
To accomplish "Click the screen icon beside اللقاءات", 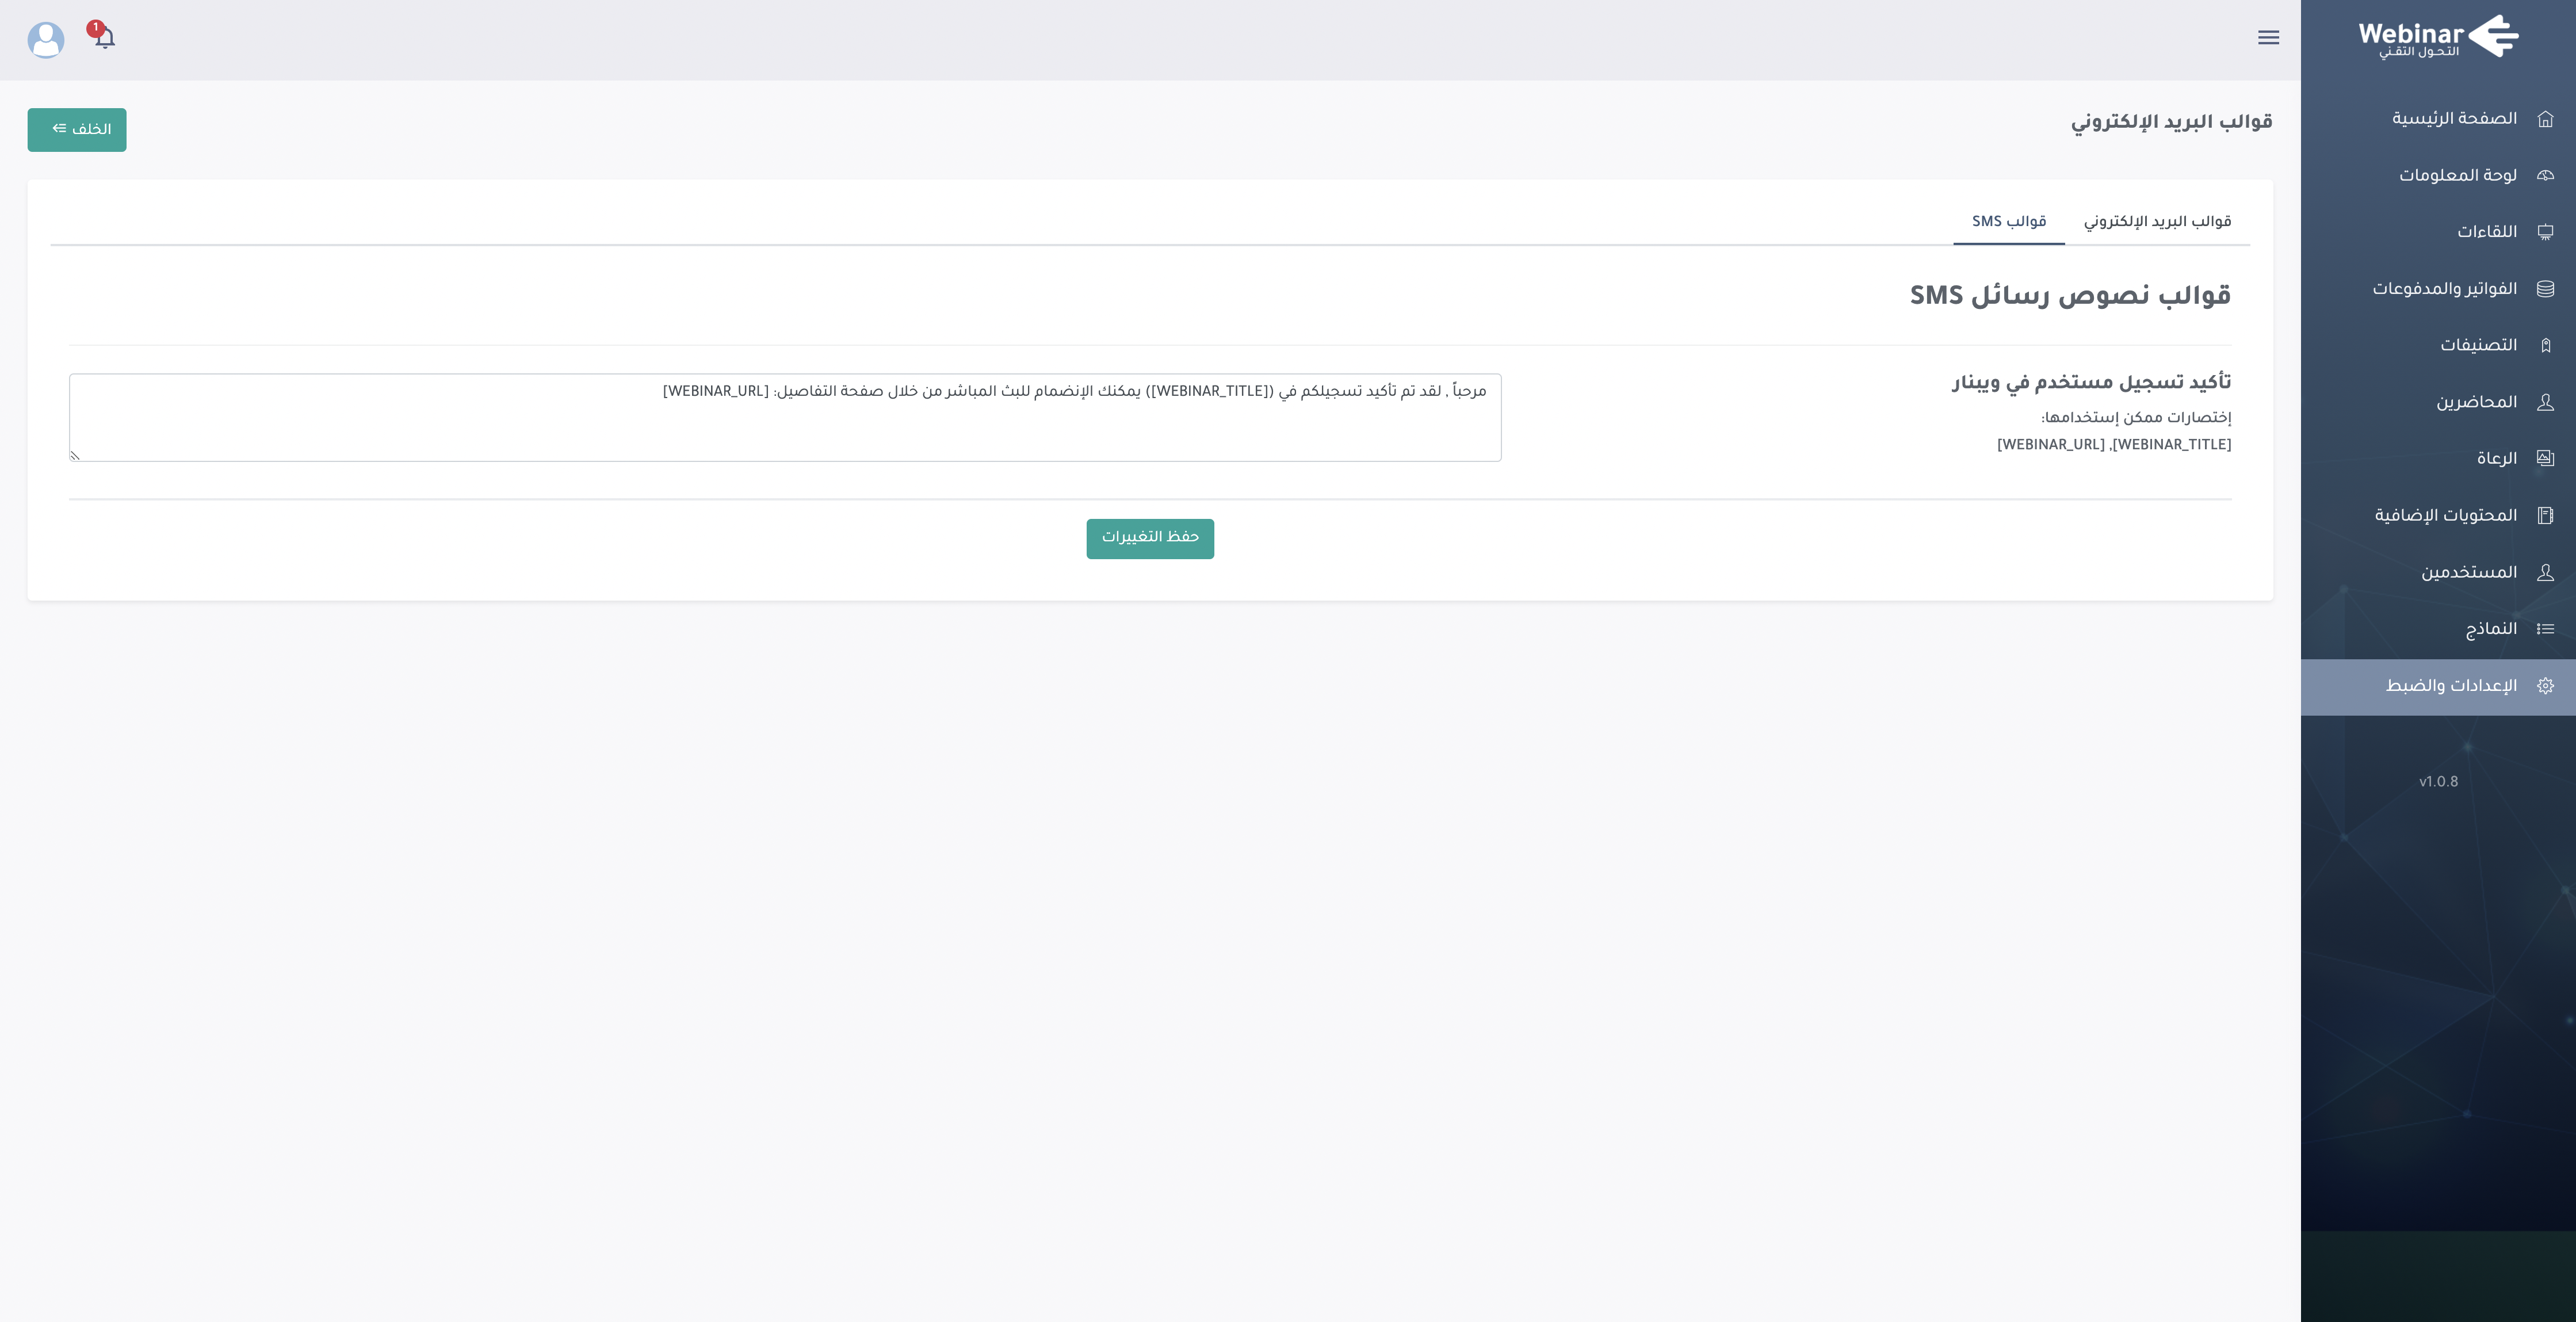I will point(2545,232).
